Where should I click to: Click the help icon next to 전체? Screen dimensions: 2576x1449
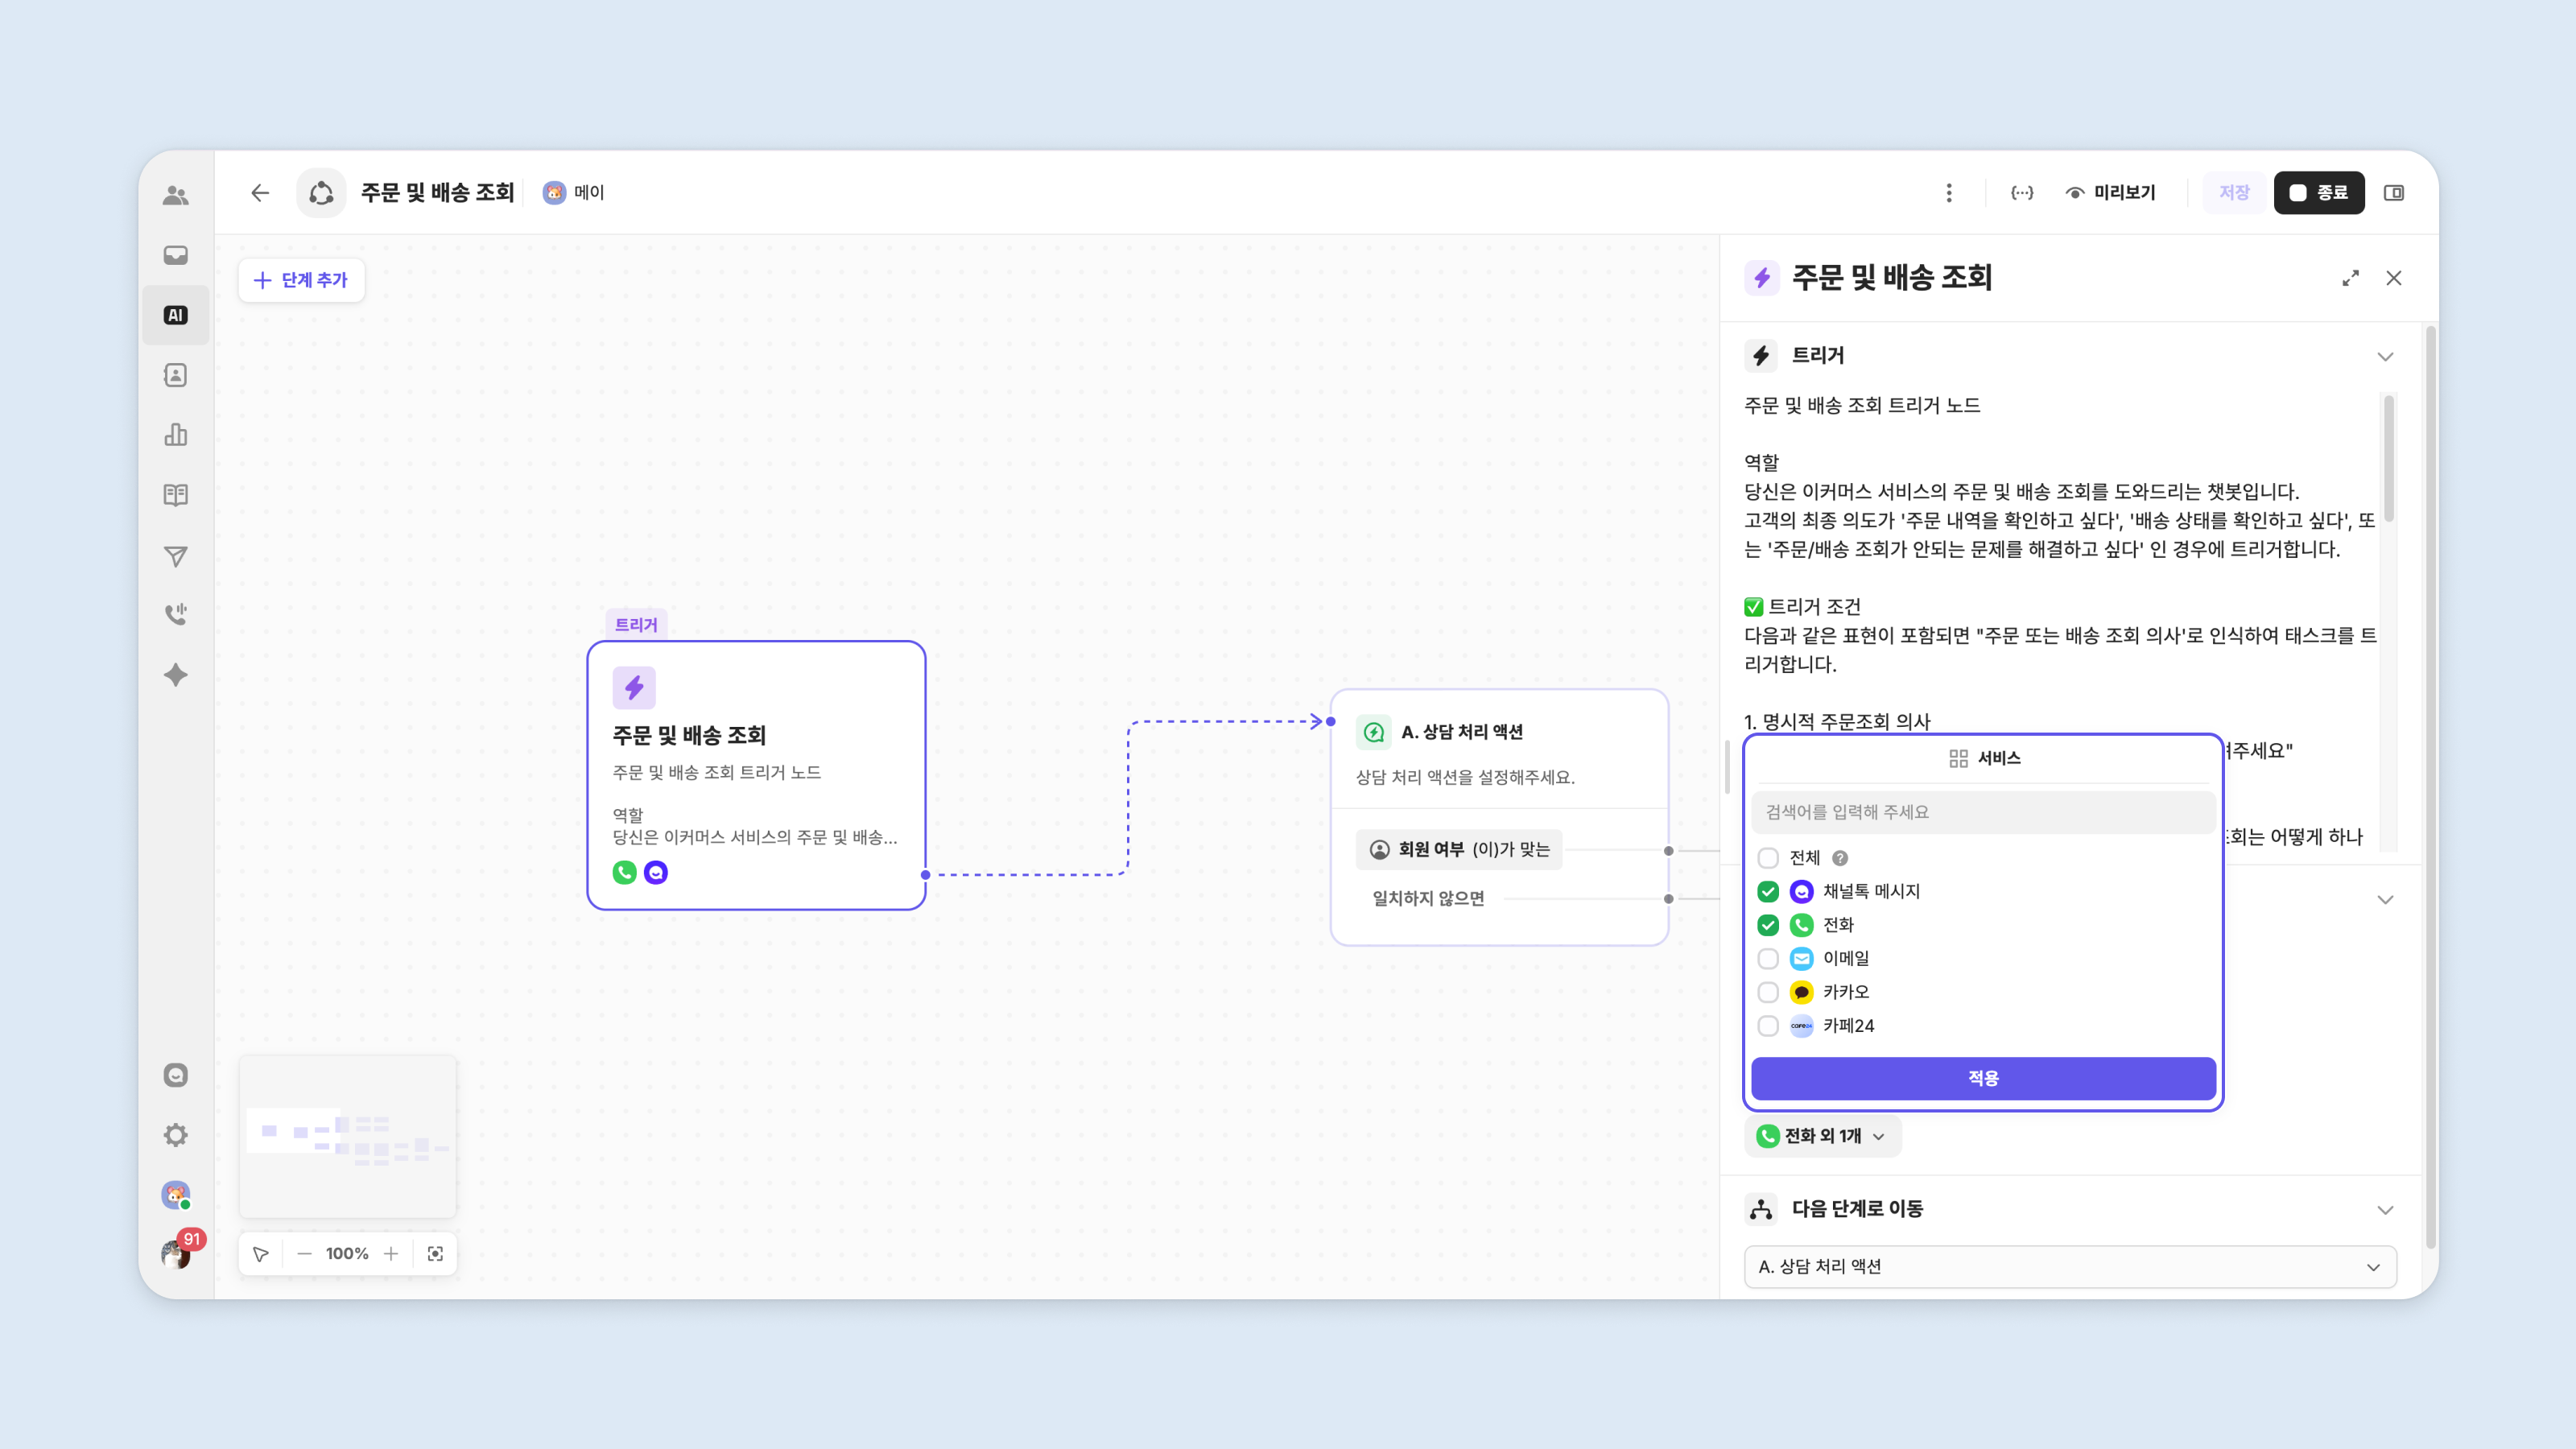[x=1840, y=858]
